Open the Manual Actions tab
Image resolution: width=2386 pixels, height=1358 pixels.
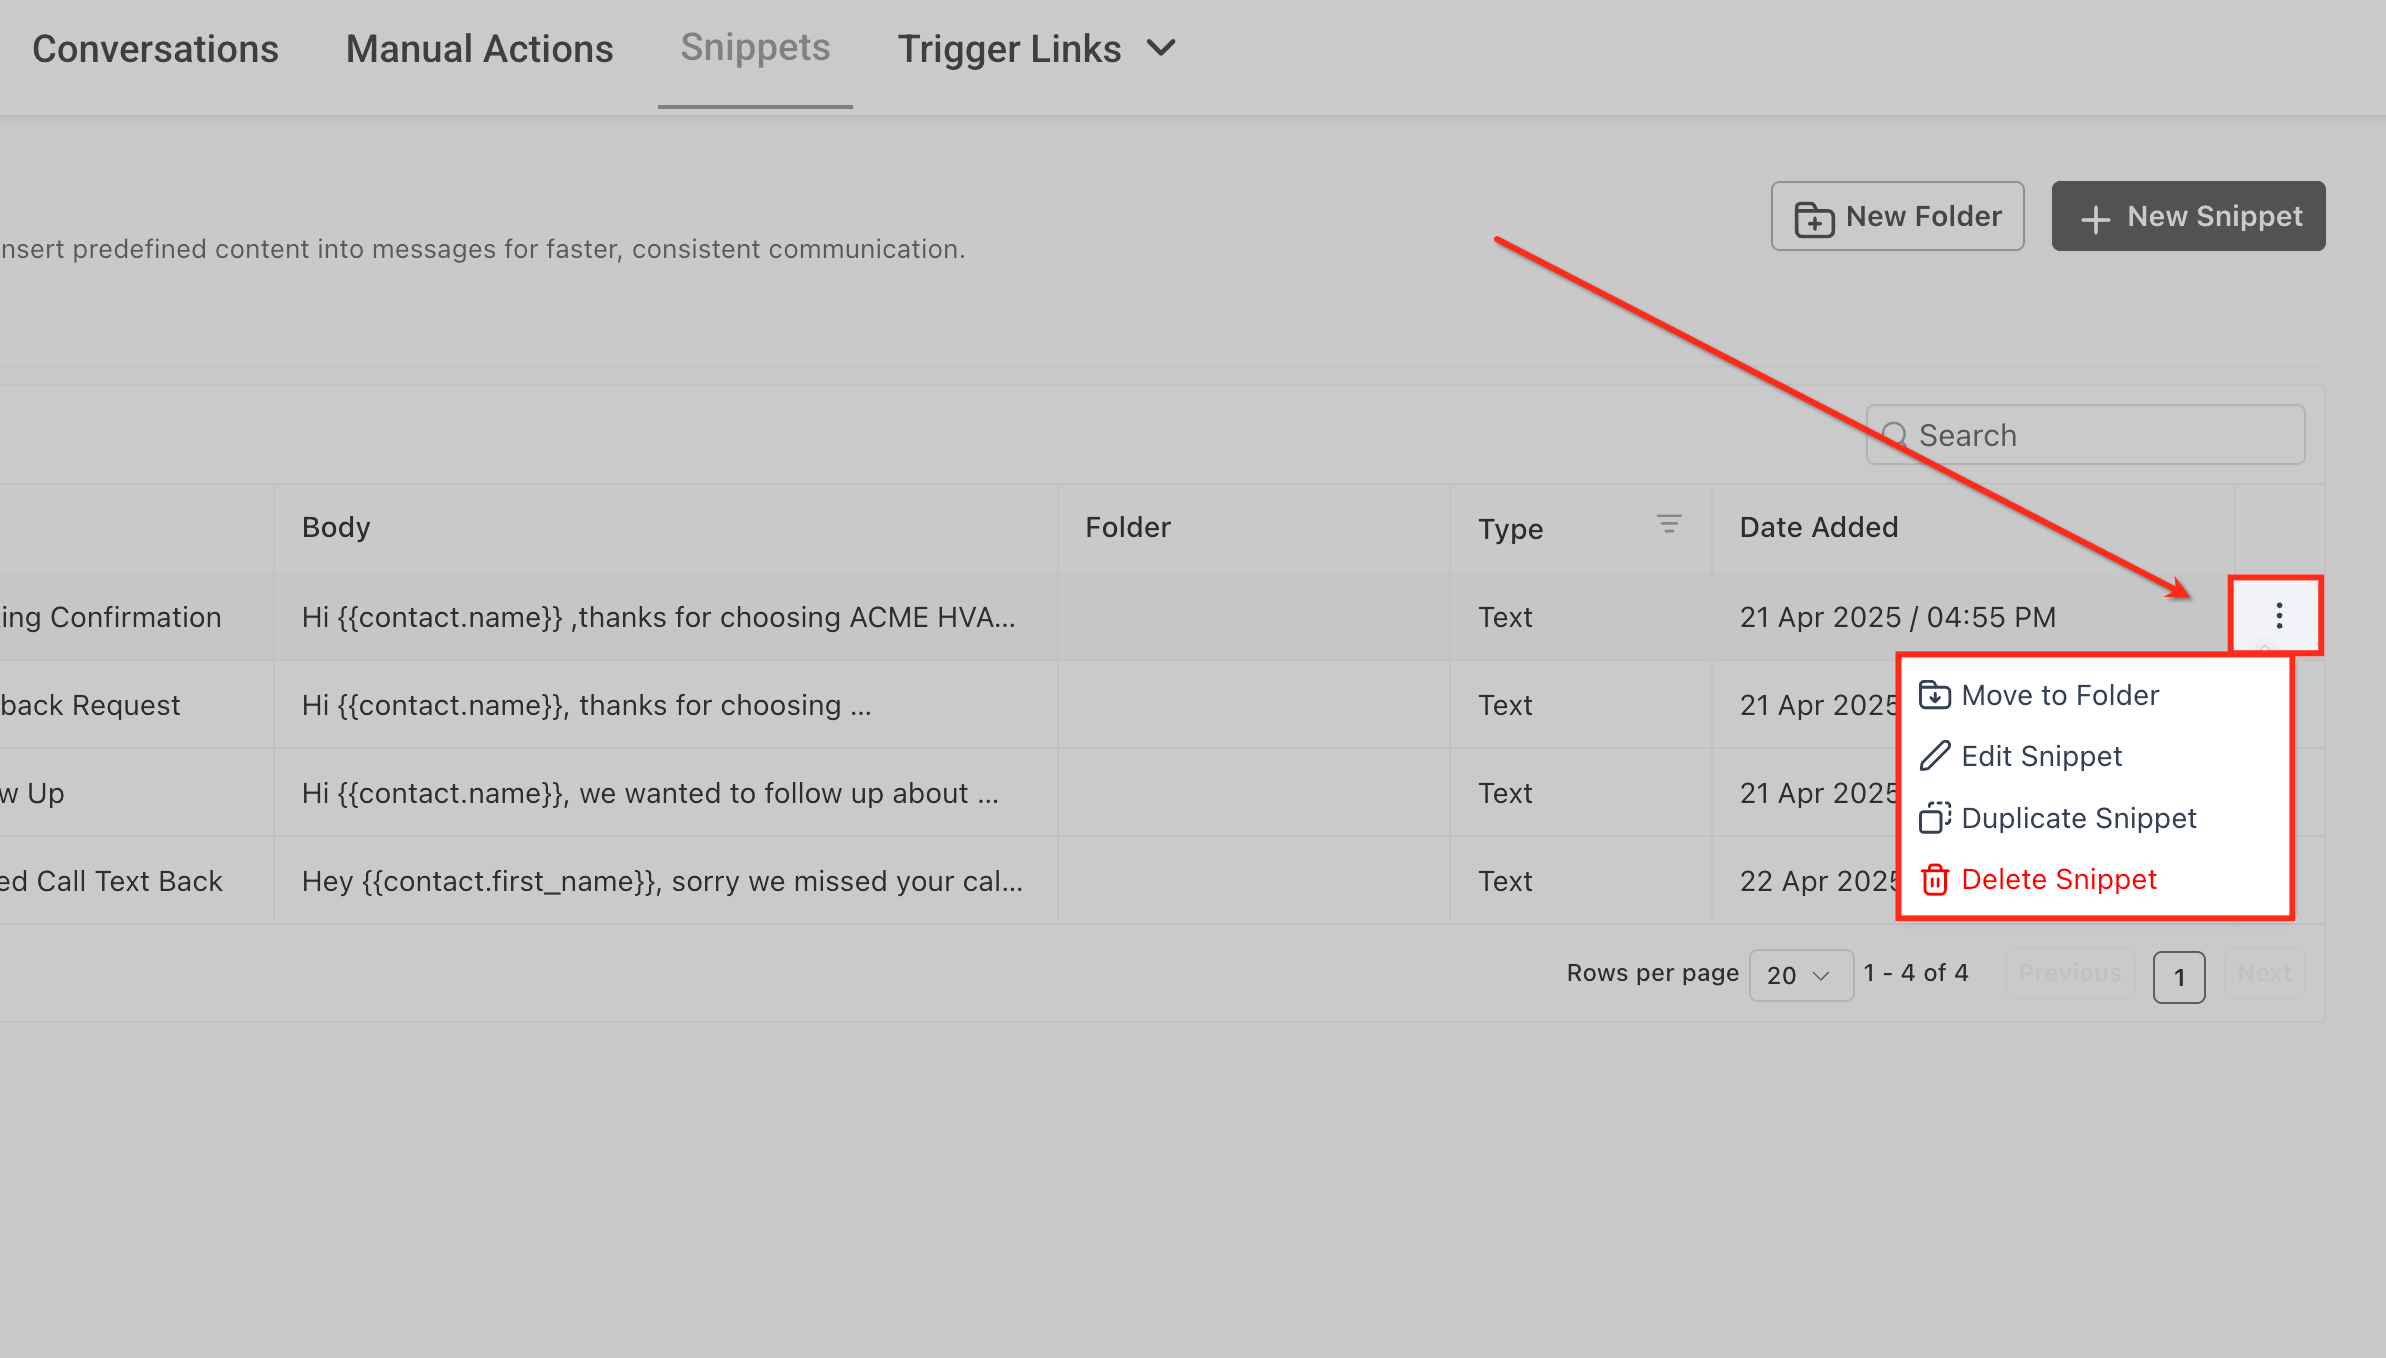(479, 49)
